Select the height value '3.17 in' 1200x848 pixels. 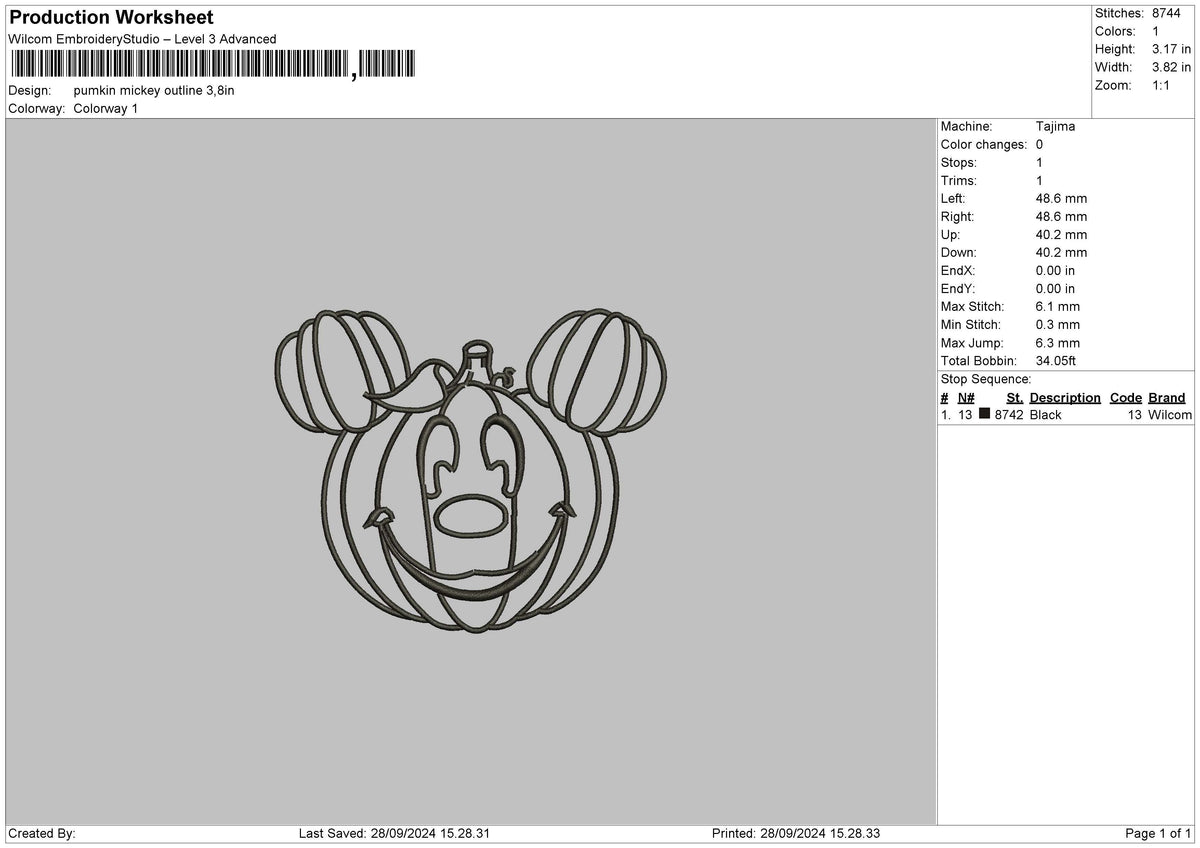(x=1172, y=49)
